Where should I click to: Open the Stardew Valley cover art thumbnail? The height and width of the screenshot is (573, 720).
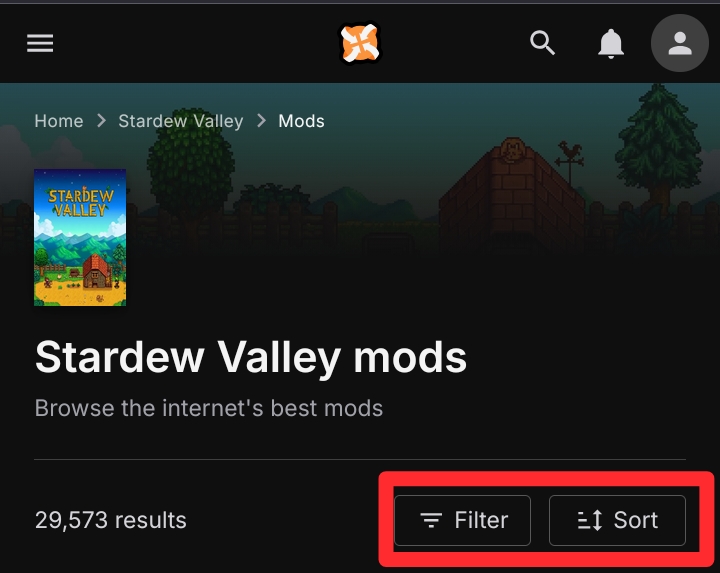pos(80,237)
